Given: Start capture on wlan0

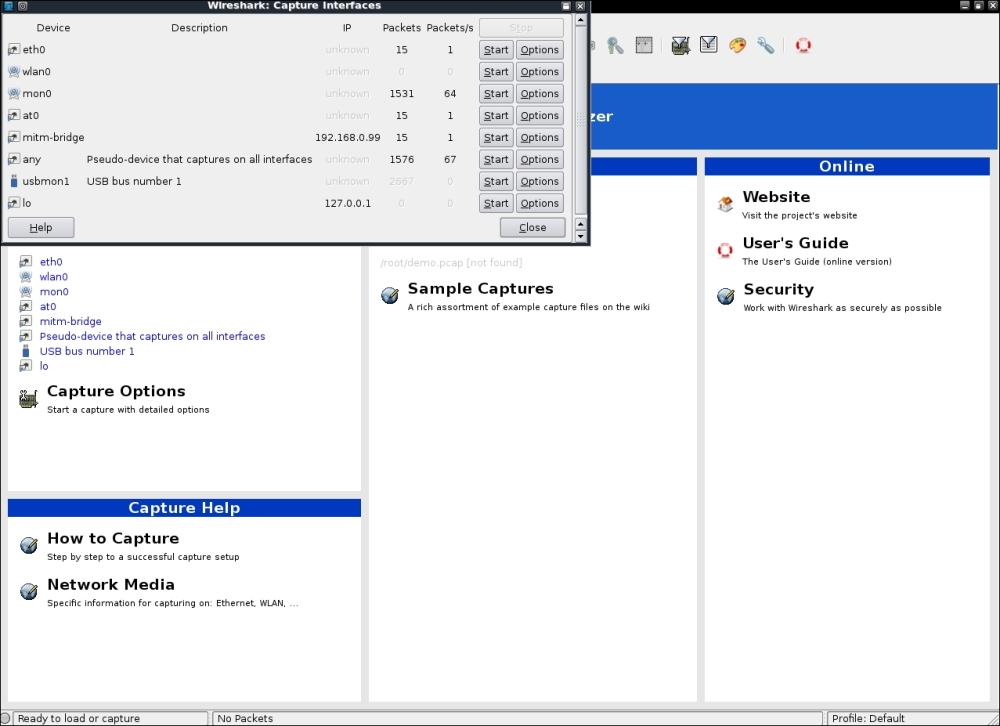Looking at the screenshot, I should point(496,71).
